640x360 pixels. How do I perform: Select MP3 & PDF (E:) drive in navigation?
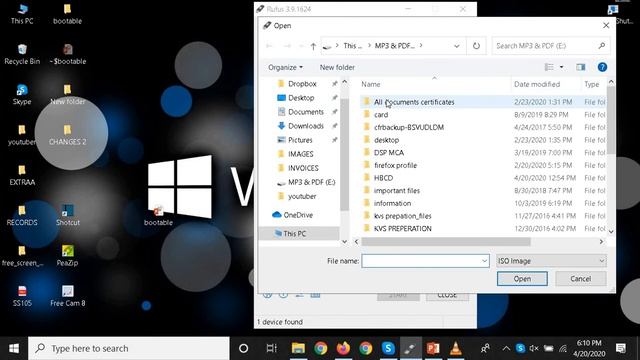pyautogui.click(x=311, y=182)
